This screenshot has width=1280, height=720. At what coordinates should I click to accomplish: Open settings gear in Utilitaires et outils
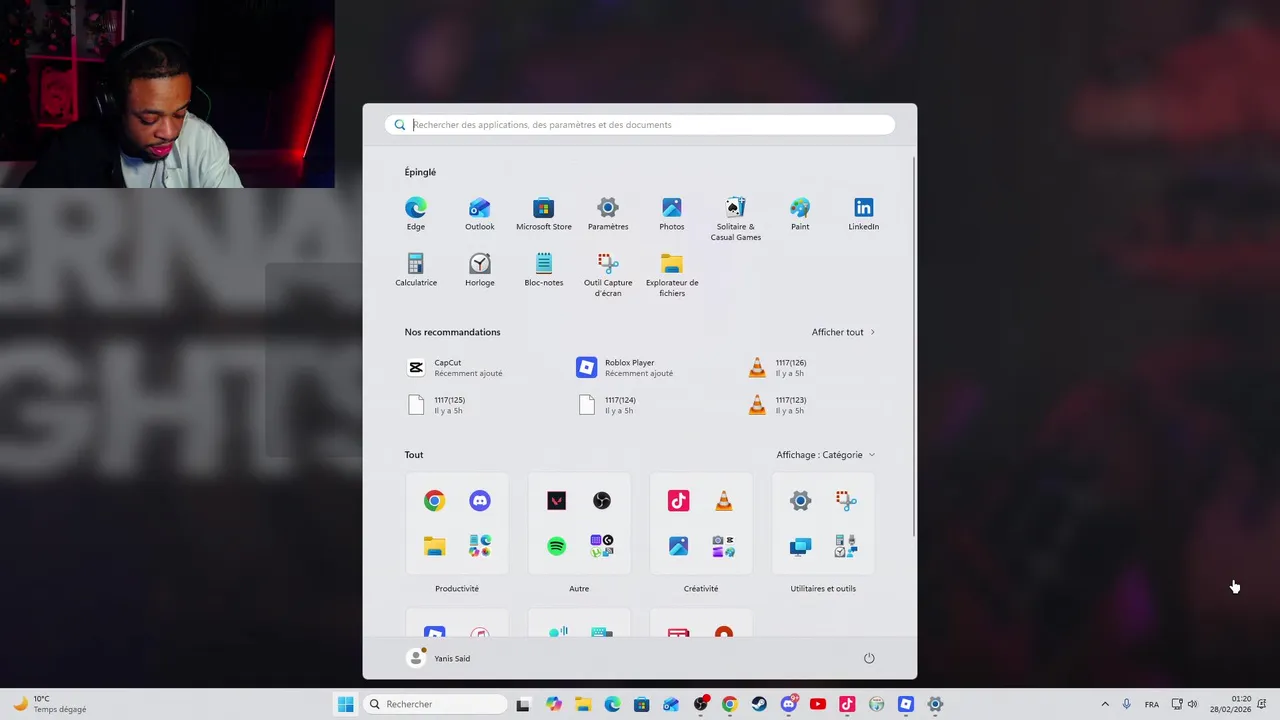(x=801, y=501)
